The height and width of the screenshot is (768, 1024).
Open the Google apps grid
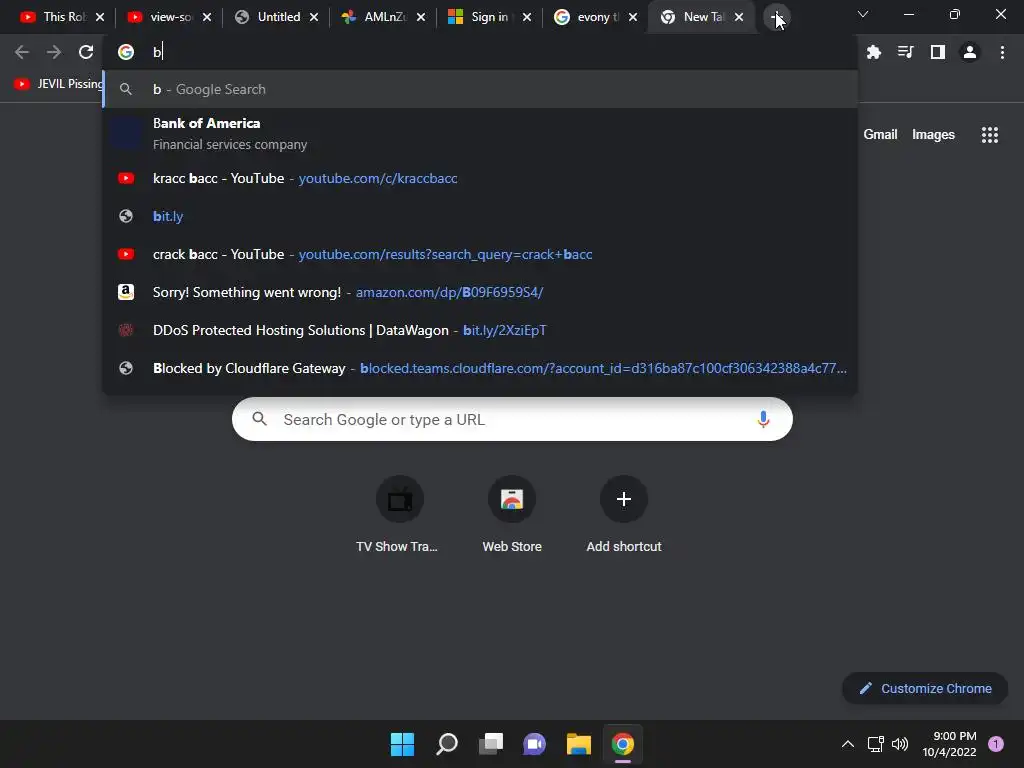click(x=990, y=135)
